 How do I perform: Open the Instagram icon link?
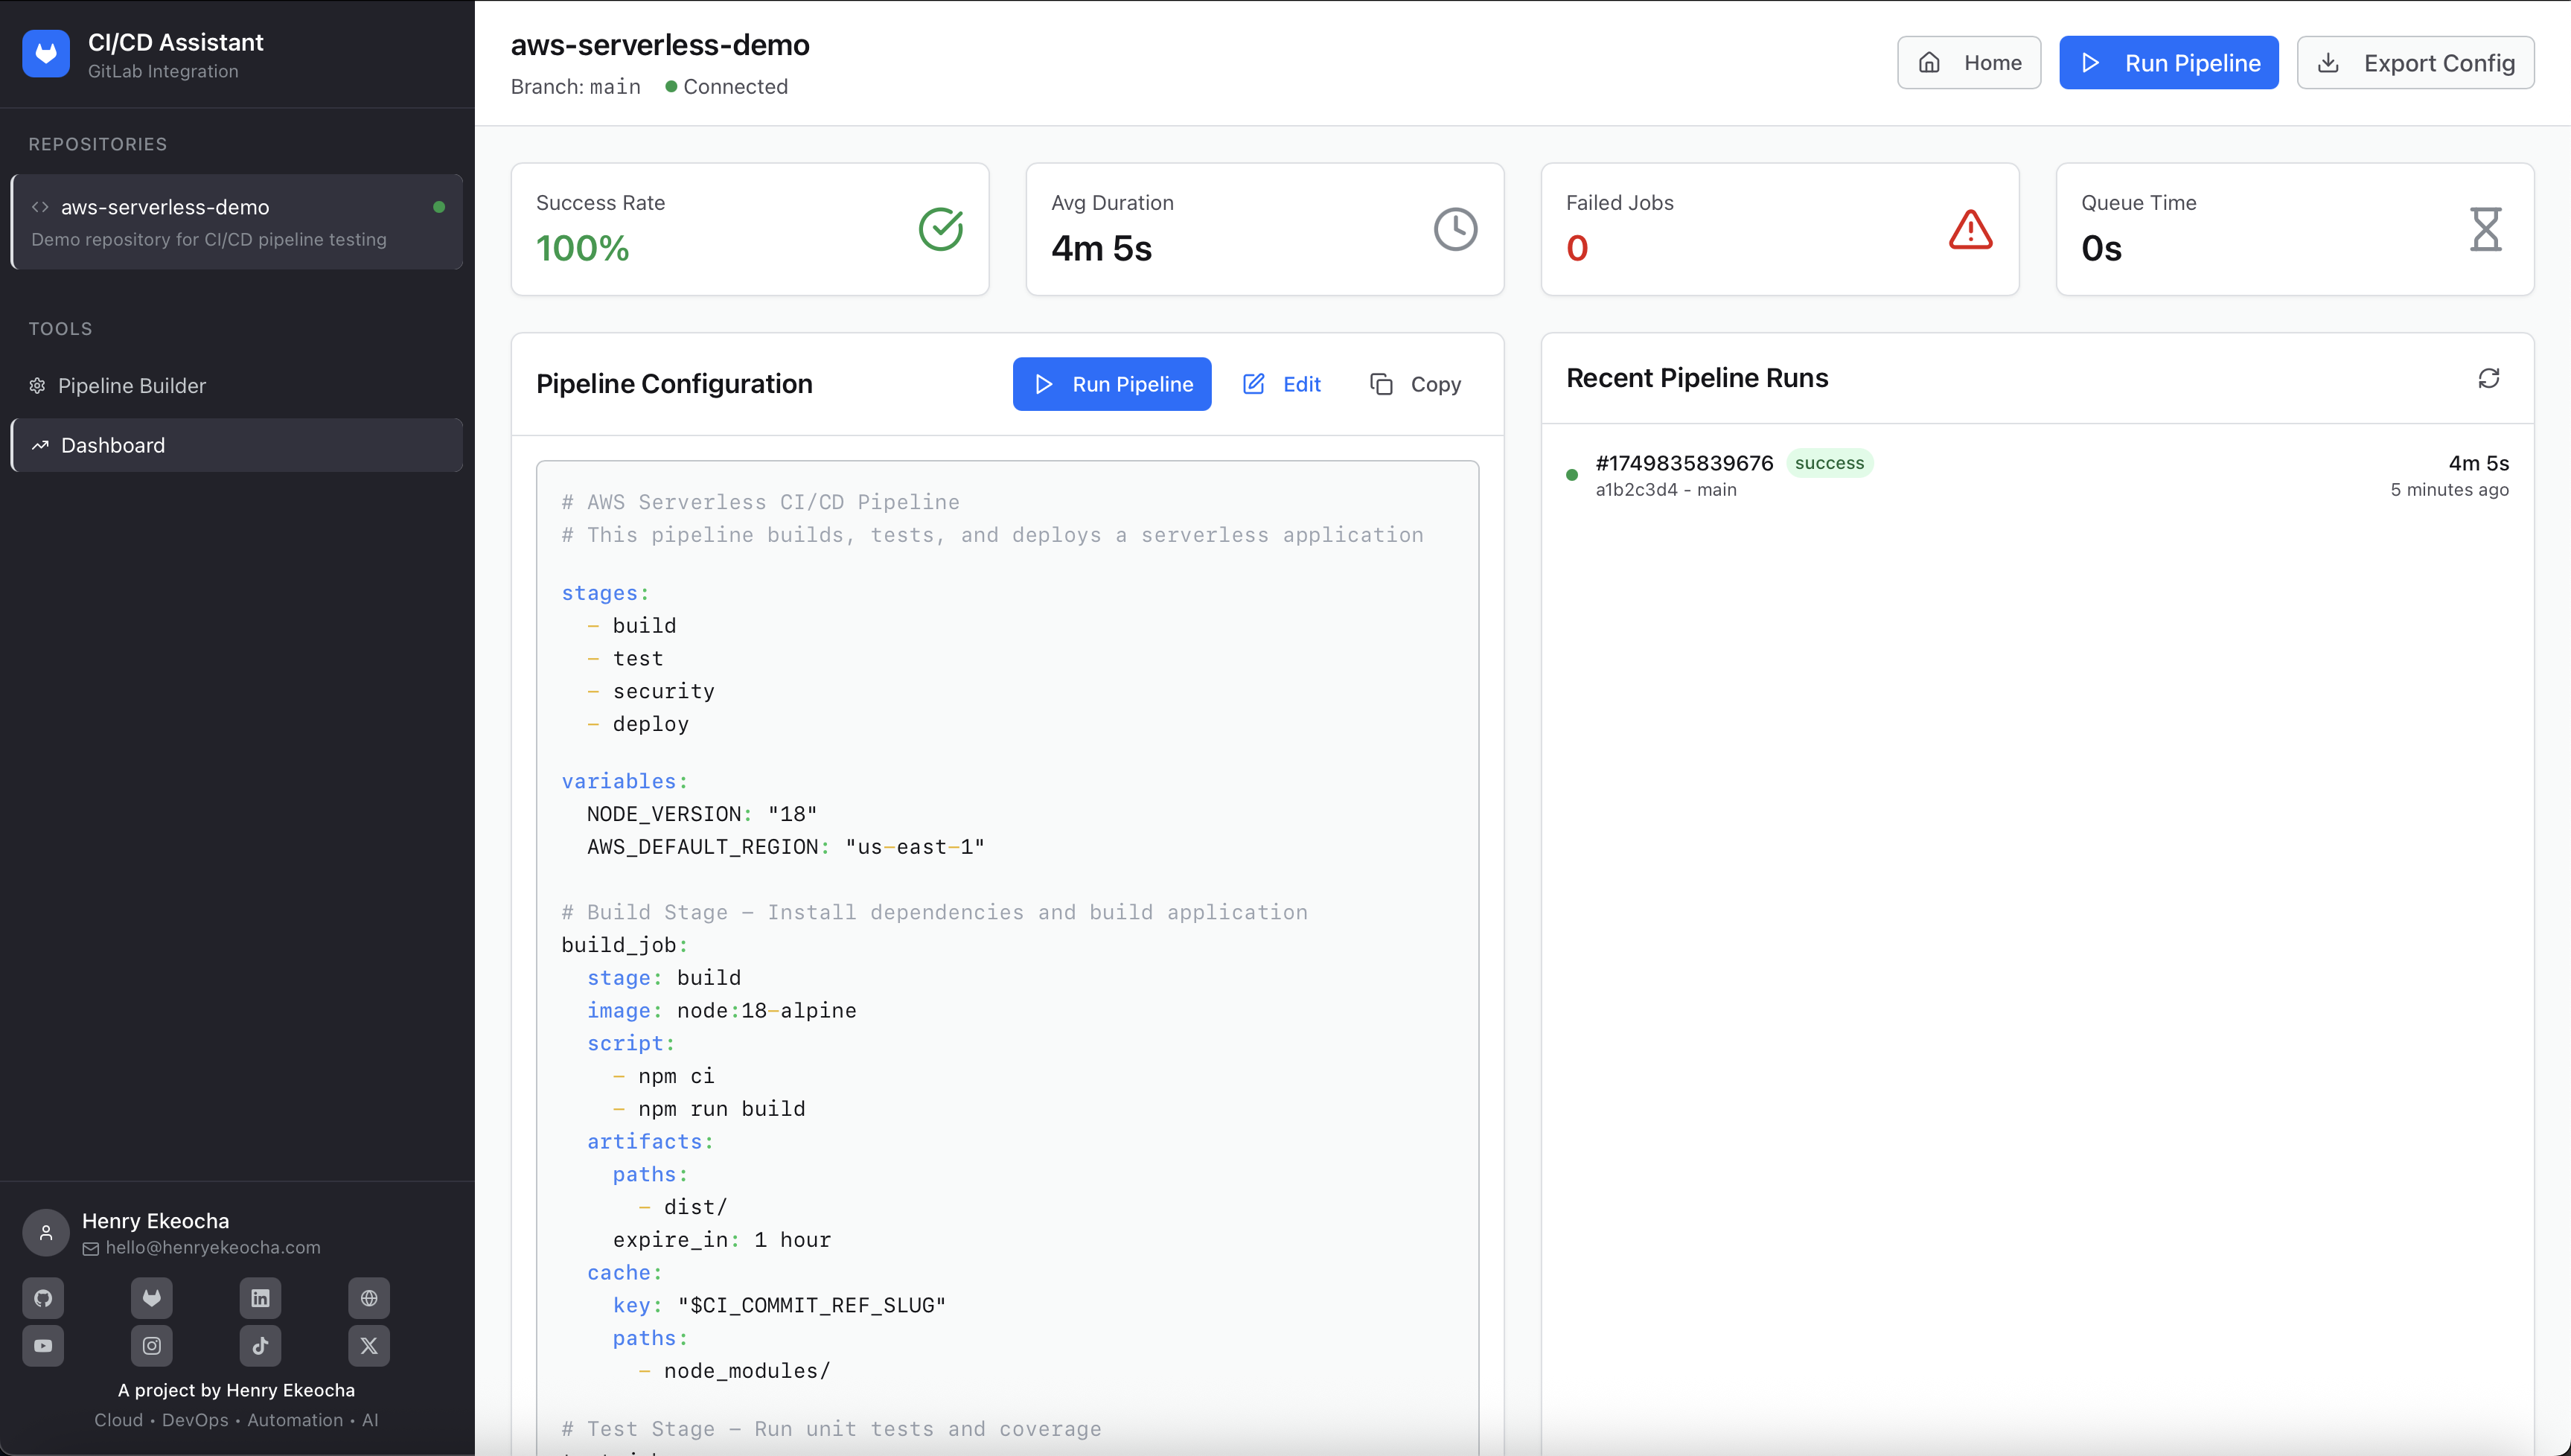(152, 1346)
